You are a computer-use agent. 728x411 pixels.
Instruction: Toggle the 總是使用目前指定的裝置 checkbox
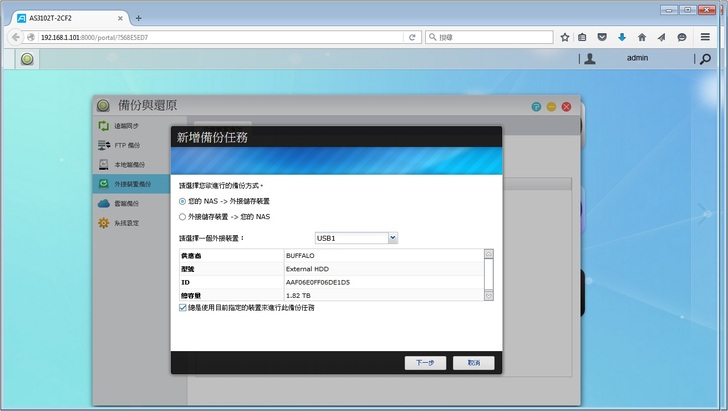182,308
